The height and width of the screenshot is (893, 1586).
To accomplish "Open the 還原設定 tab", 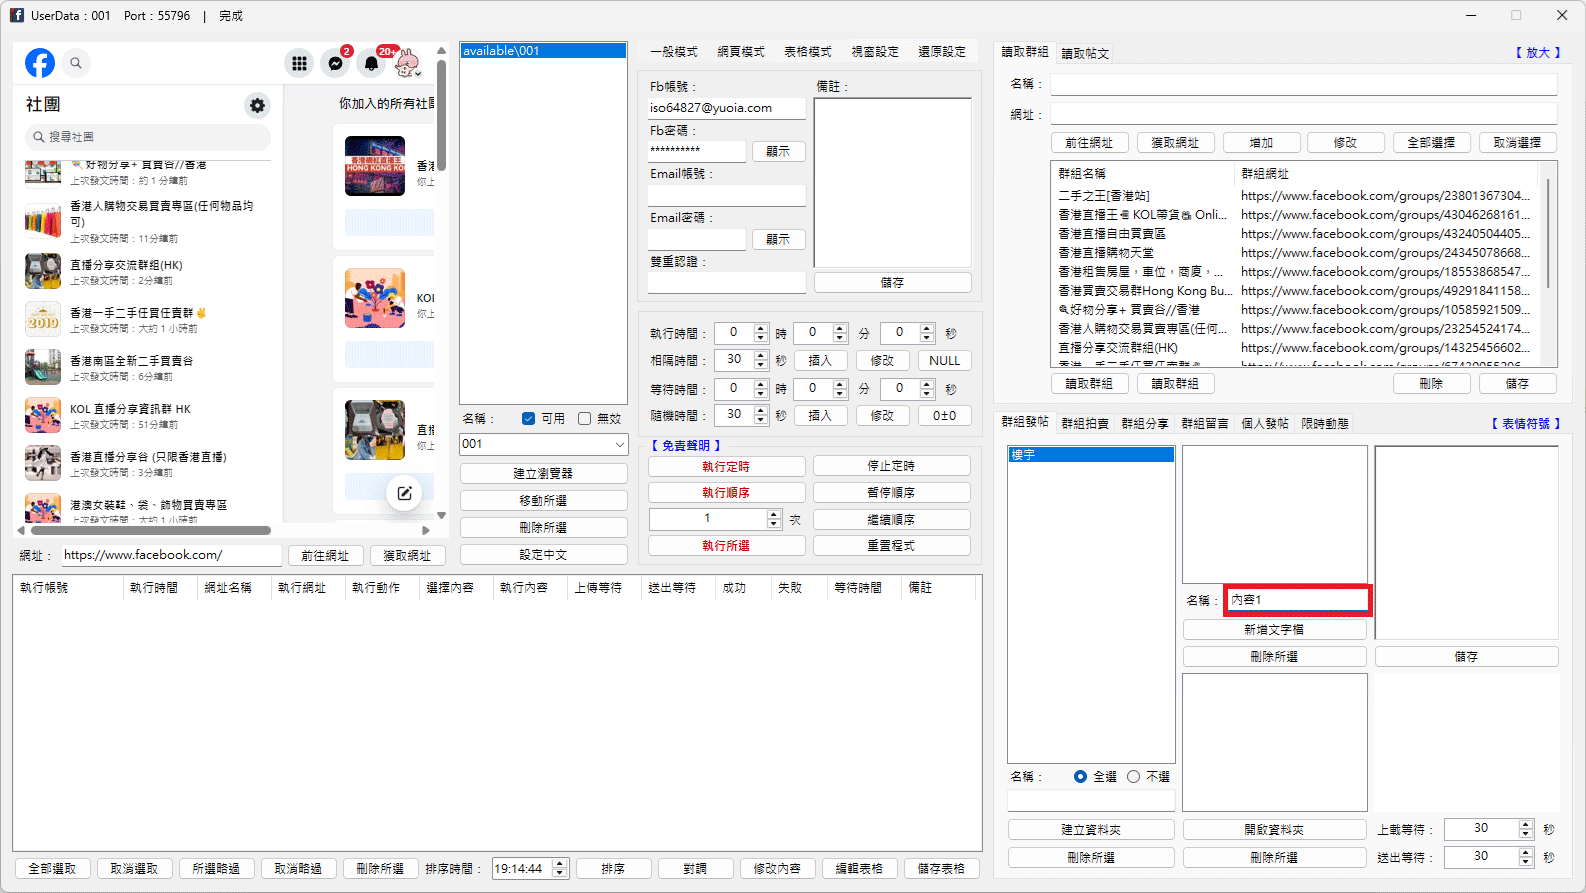I will click(x=942, y=52).
